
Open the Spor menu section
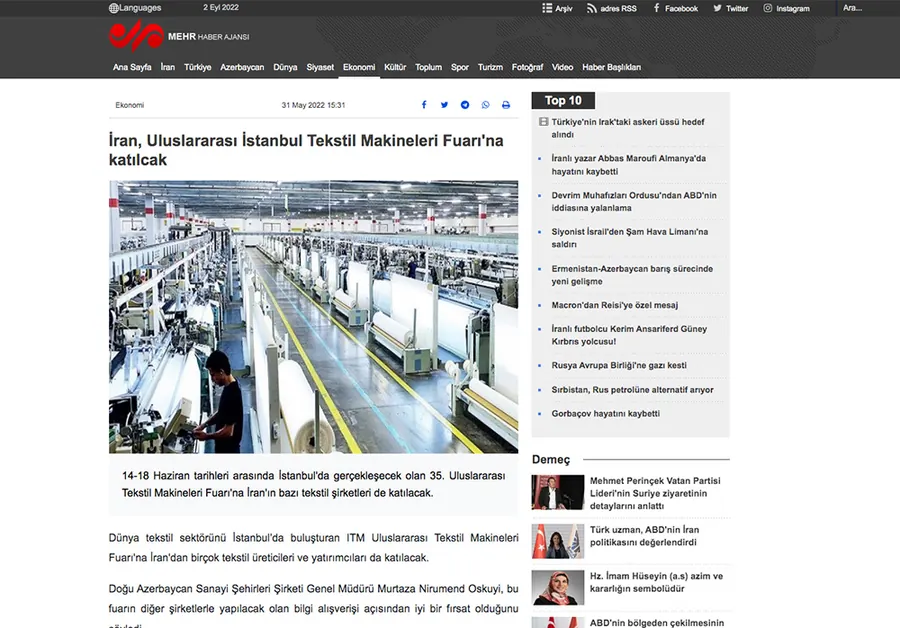pos(460,67)
